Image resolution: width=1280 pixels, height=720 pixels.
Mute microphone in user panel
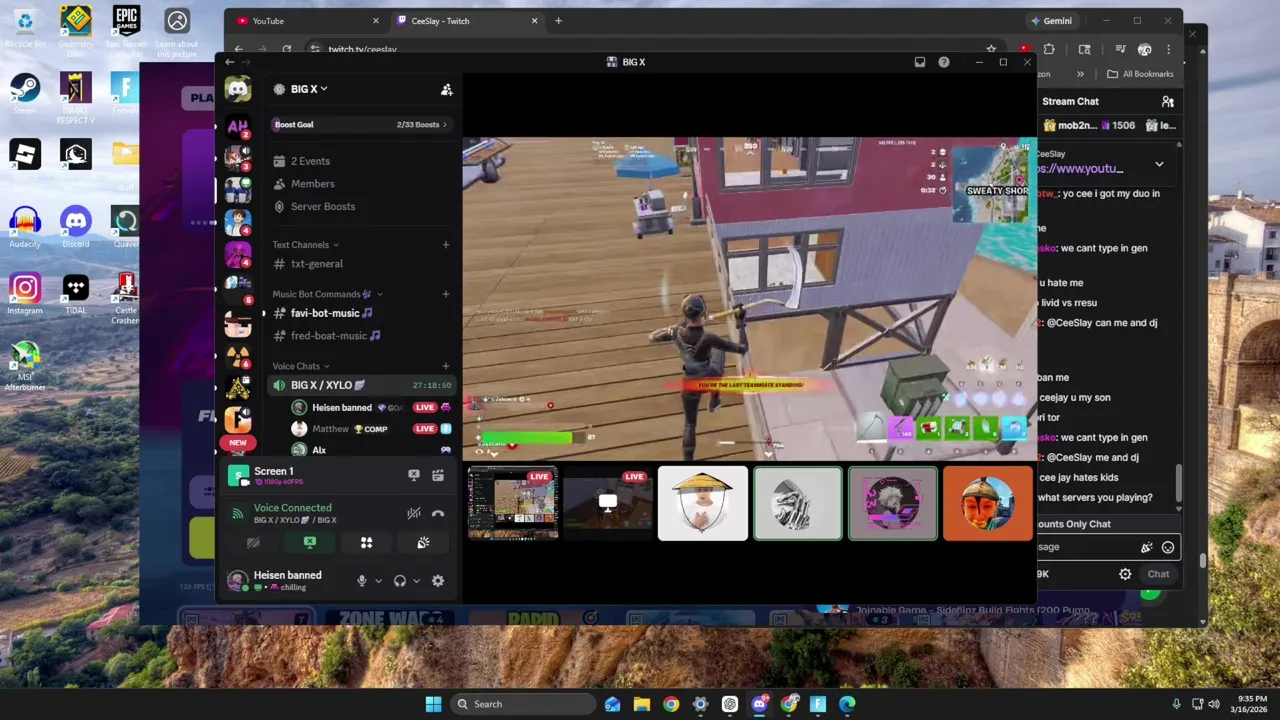point(362,580)
